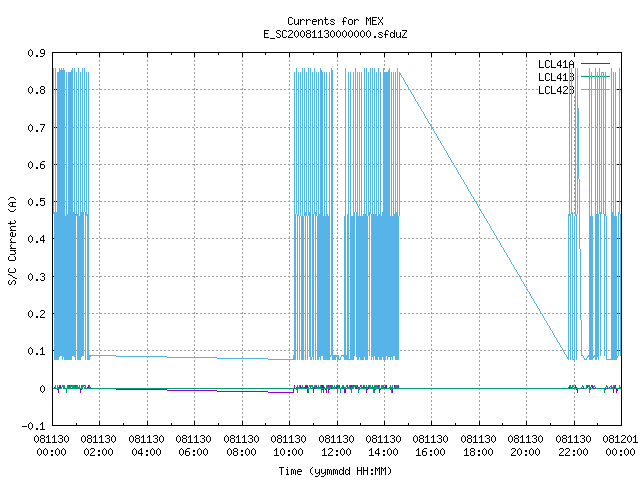Click the purple LCL41A legend line sample
The width and height of the screenshot is (640, 480).
(x=595, y=64)
